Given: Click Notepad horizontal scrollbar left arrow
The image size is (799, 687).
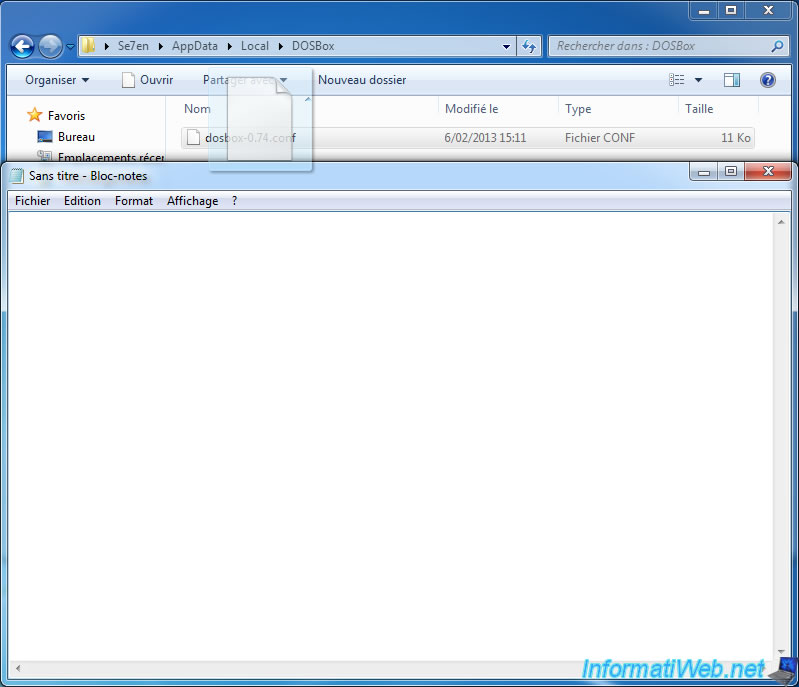Looking at the screenshot, I should pos(18,668).
